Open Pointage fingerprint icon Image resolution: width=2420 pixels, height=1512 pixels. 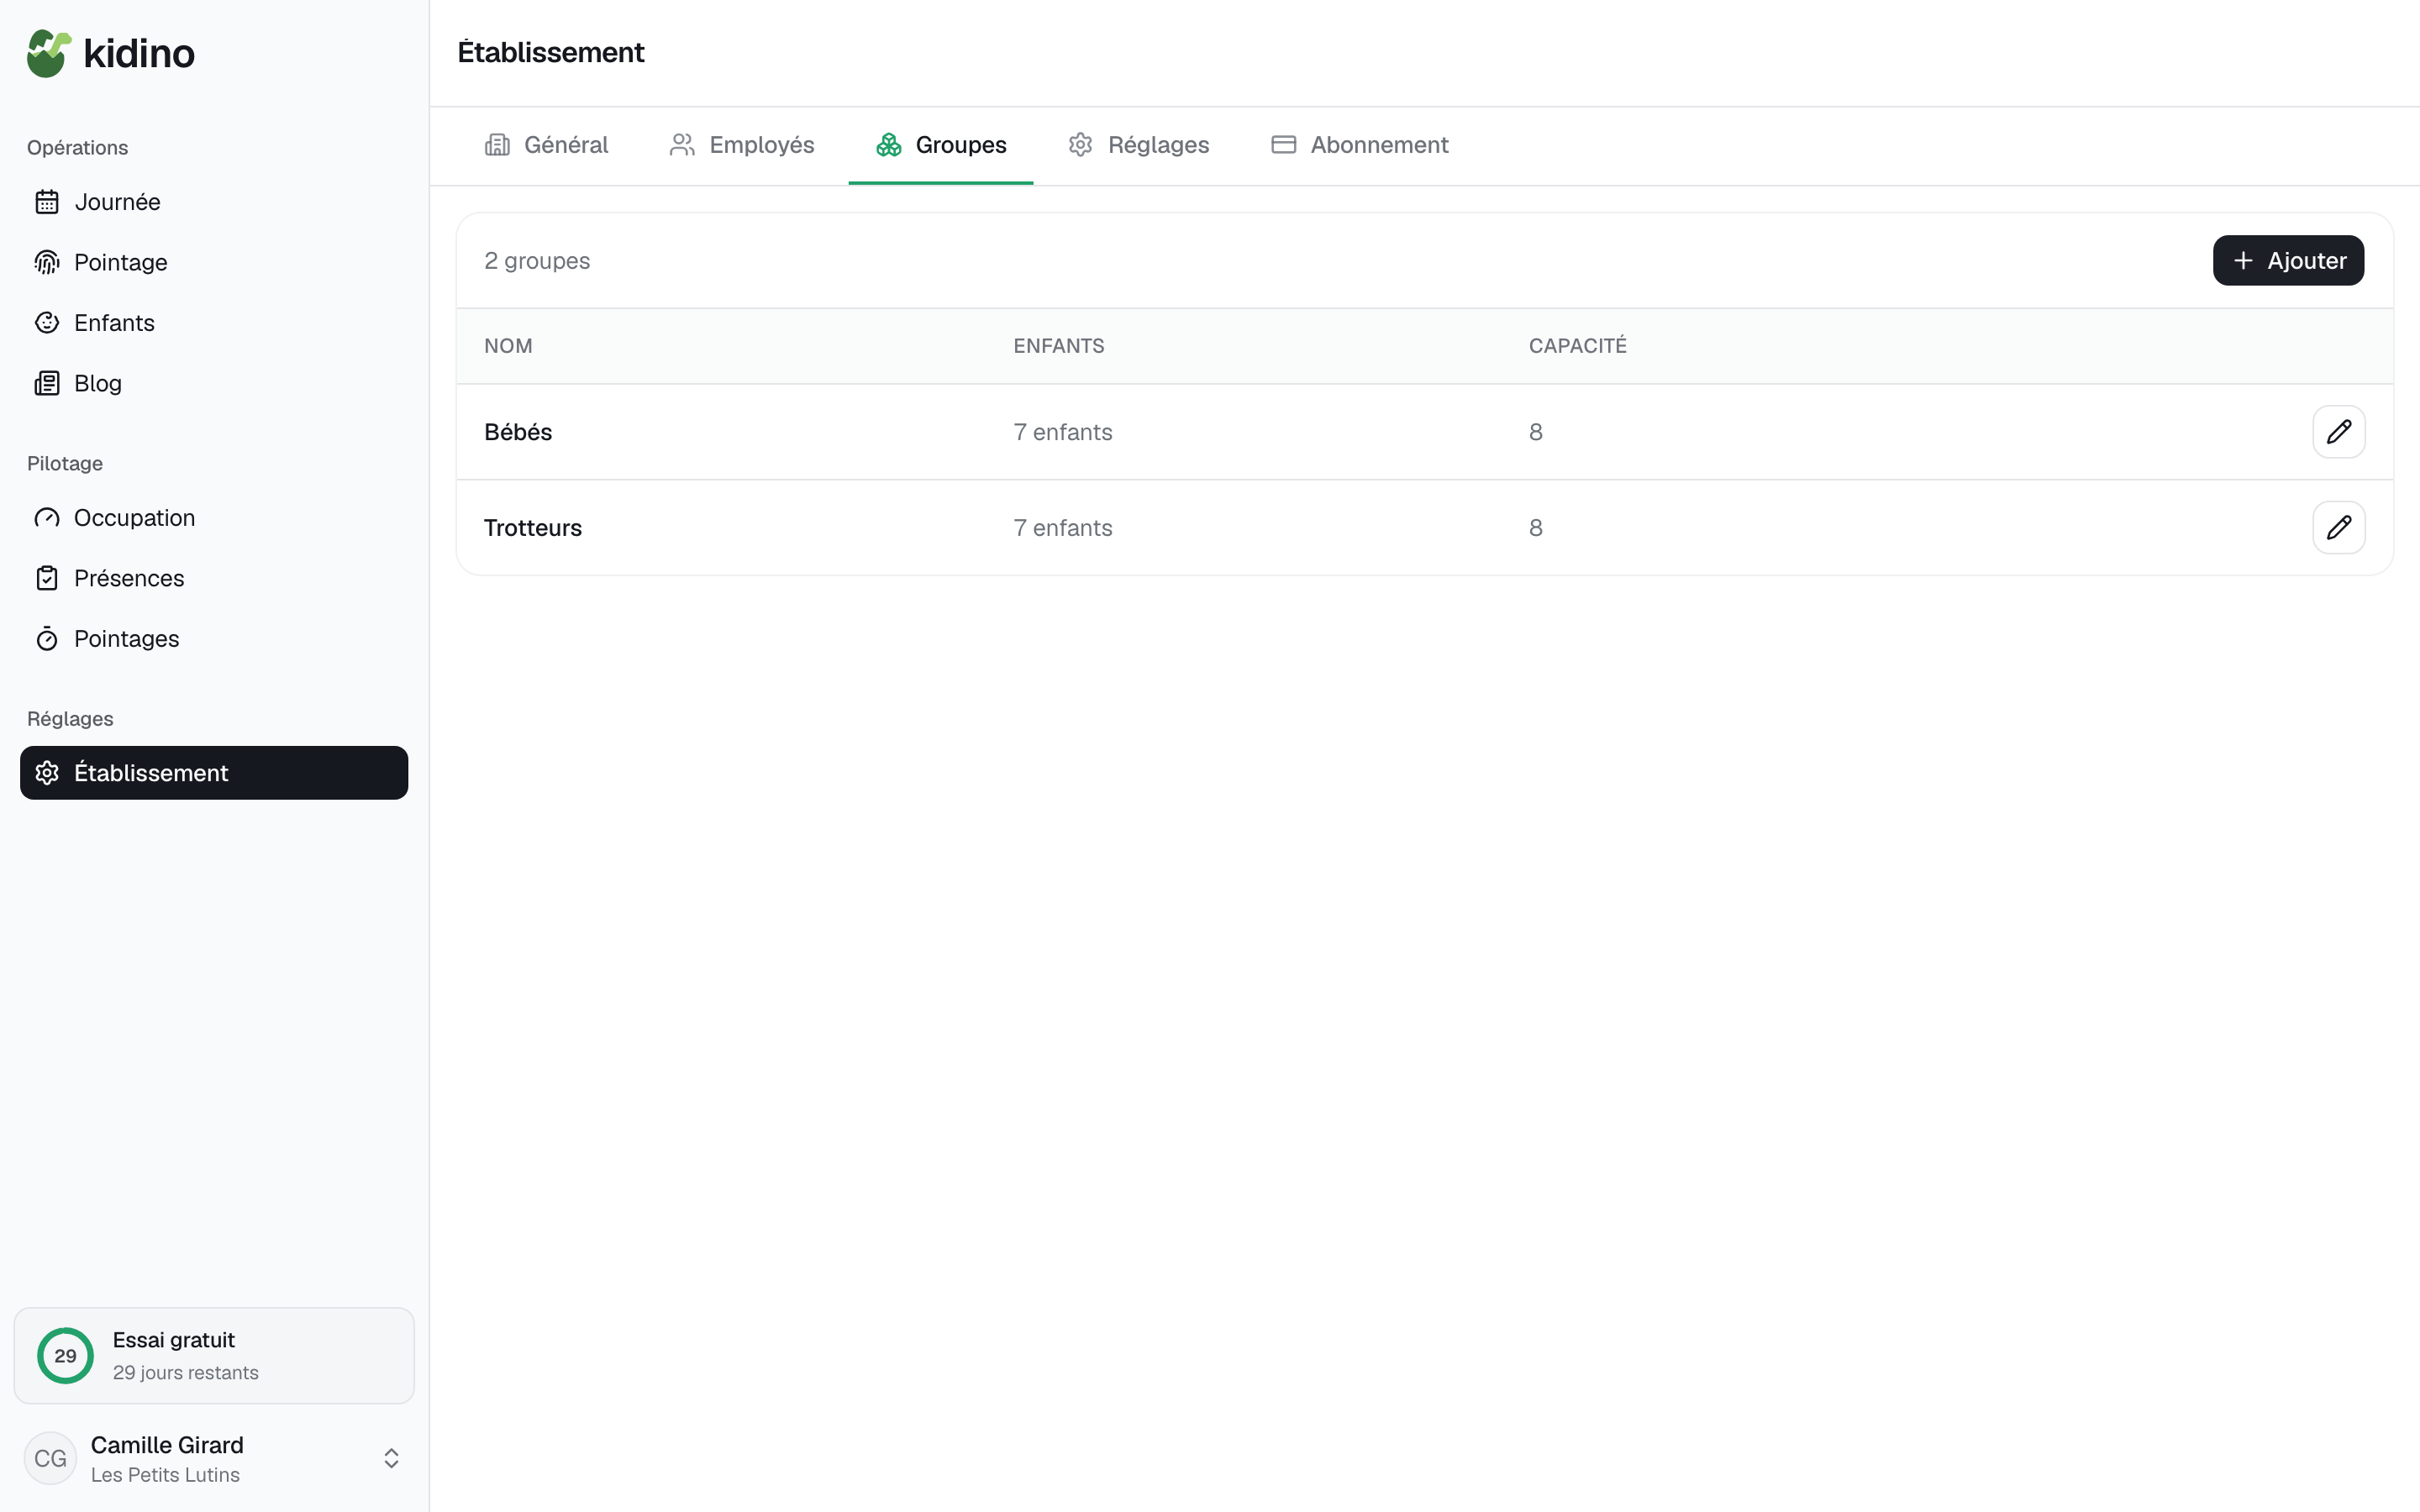(47, 262)
